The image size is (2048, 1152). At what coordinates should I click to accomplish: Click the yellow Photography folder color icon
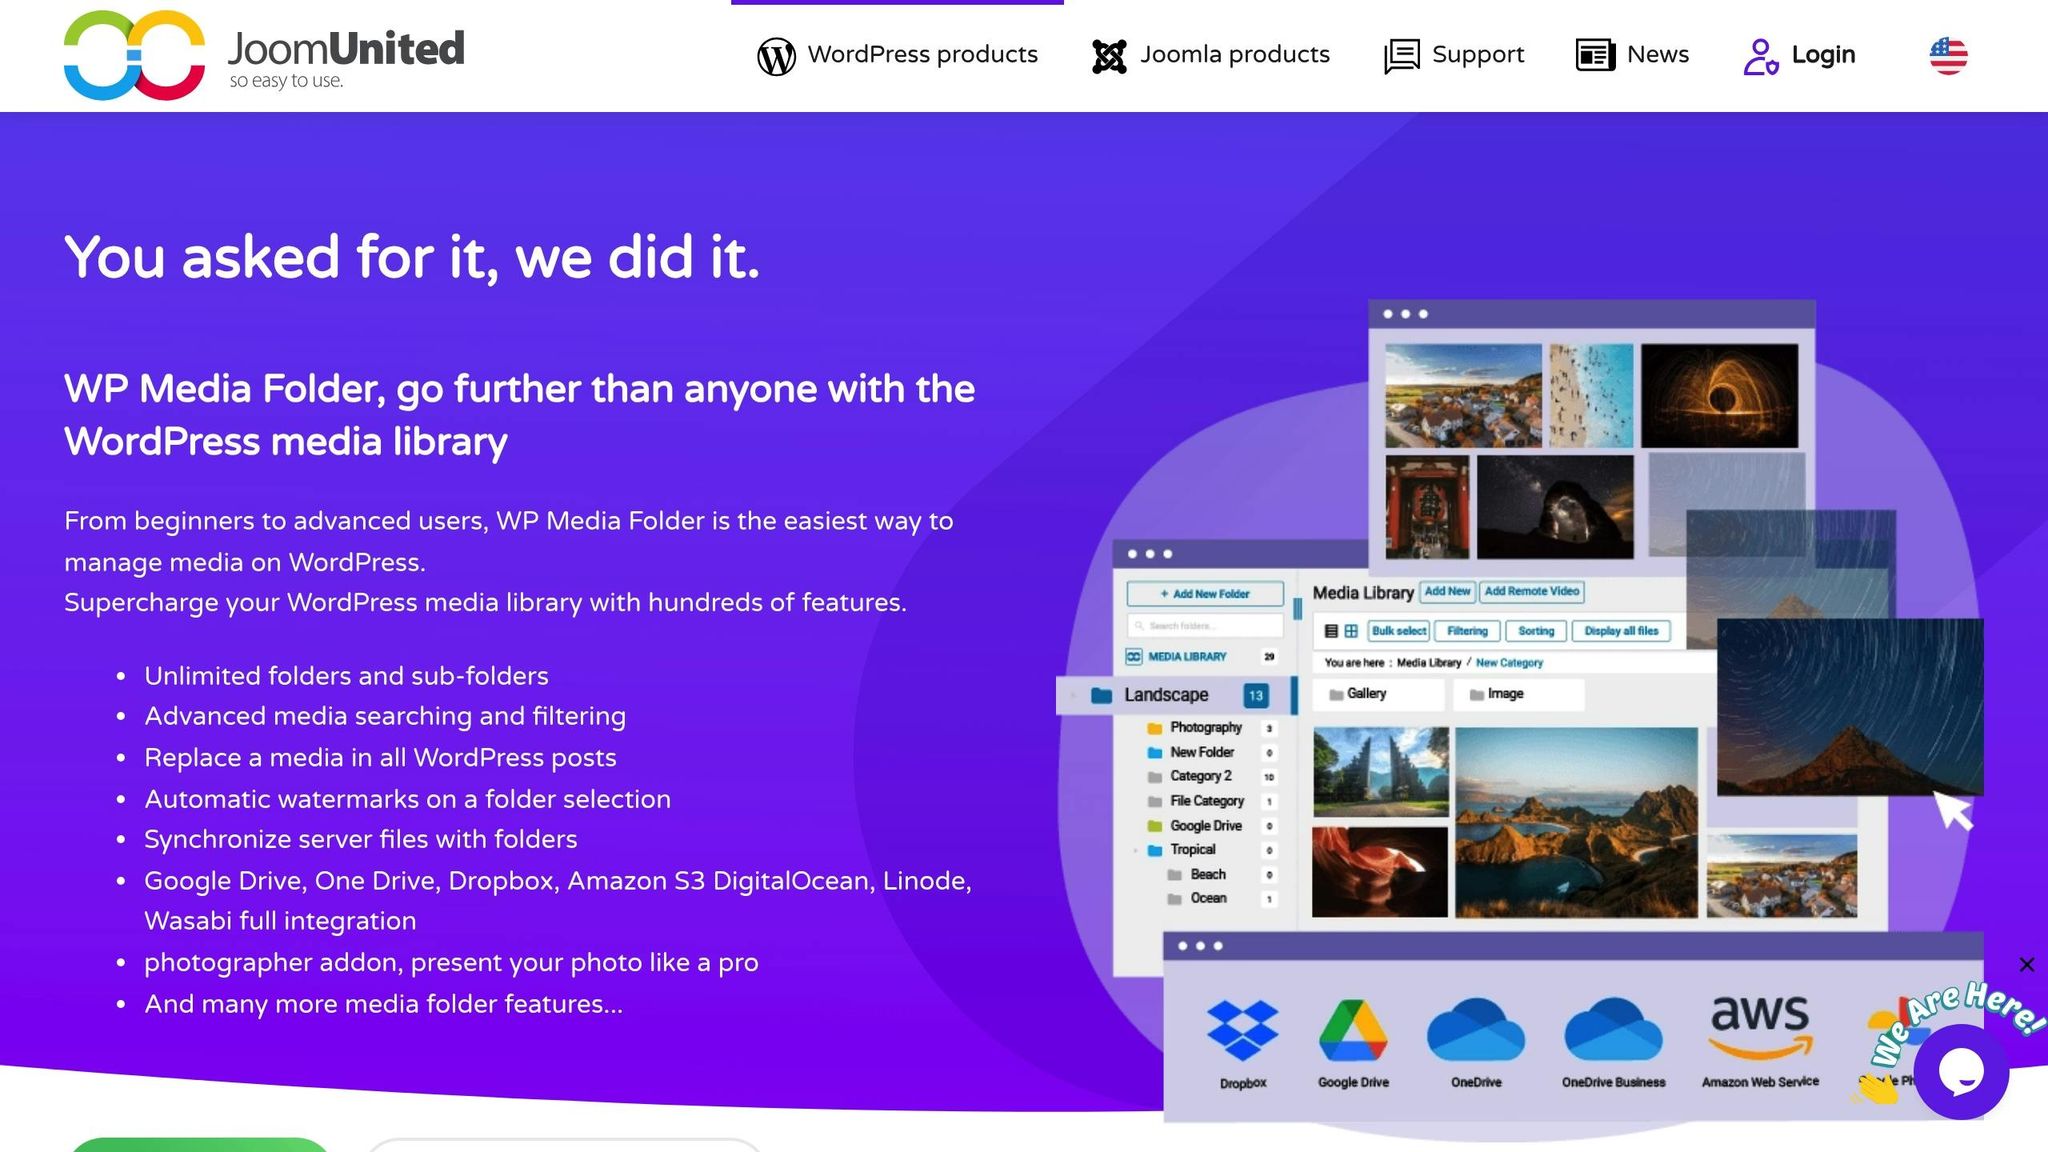pos(1155,728)
